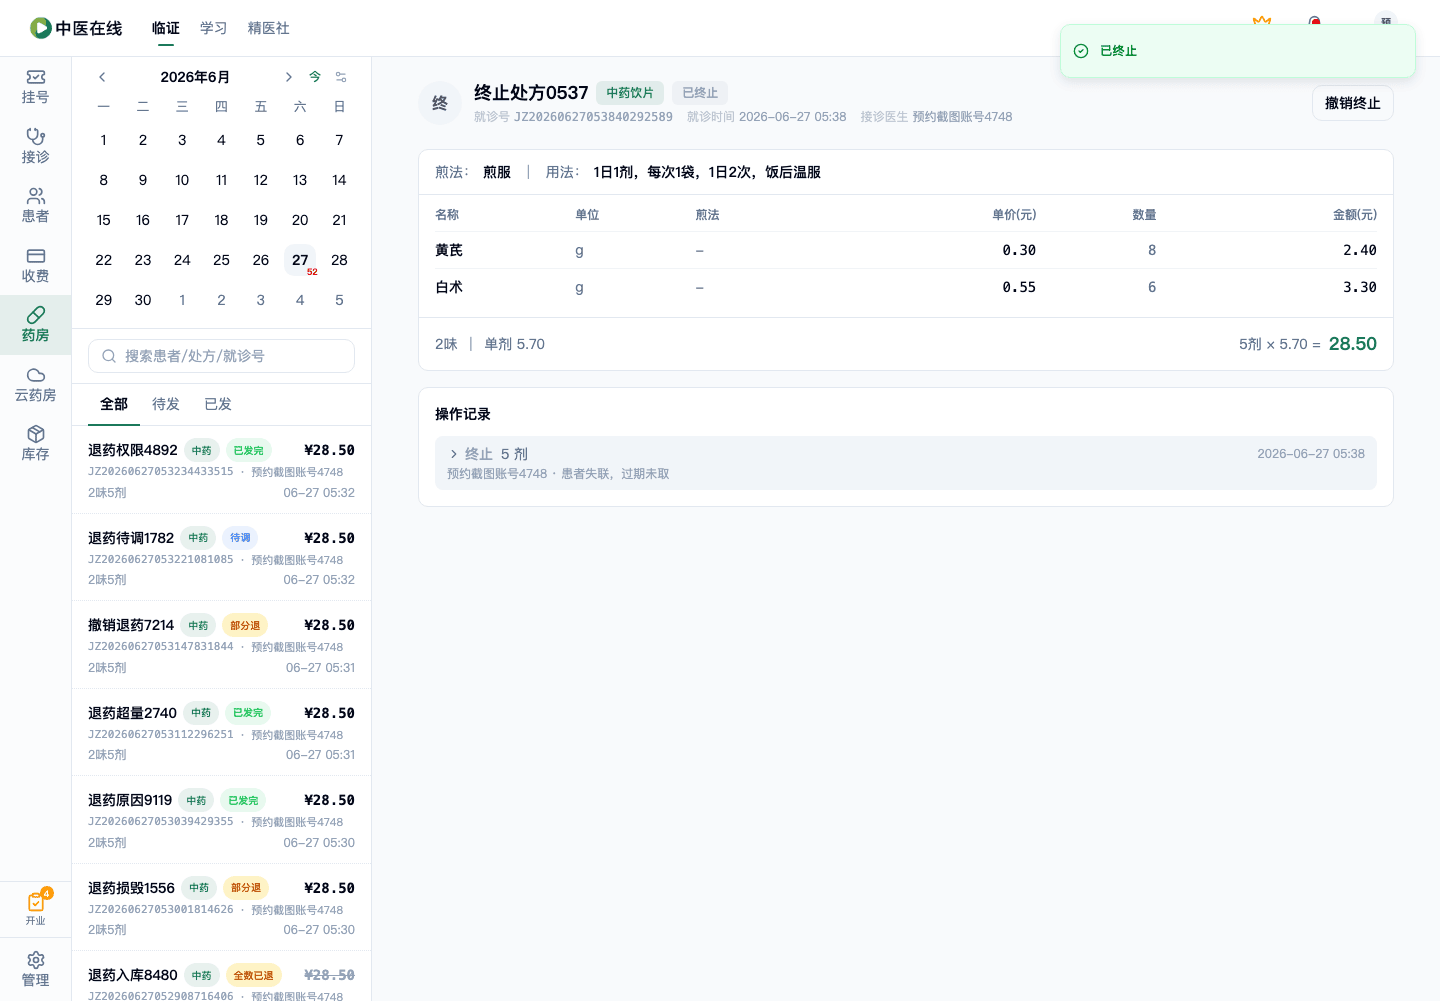This screenshot has width=1440, height=1001.
Task: Select the 药房 pharmacy sidebar icon
Action: 35,324
